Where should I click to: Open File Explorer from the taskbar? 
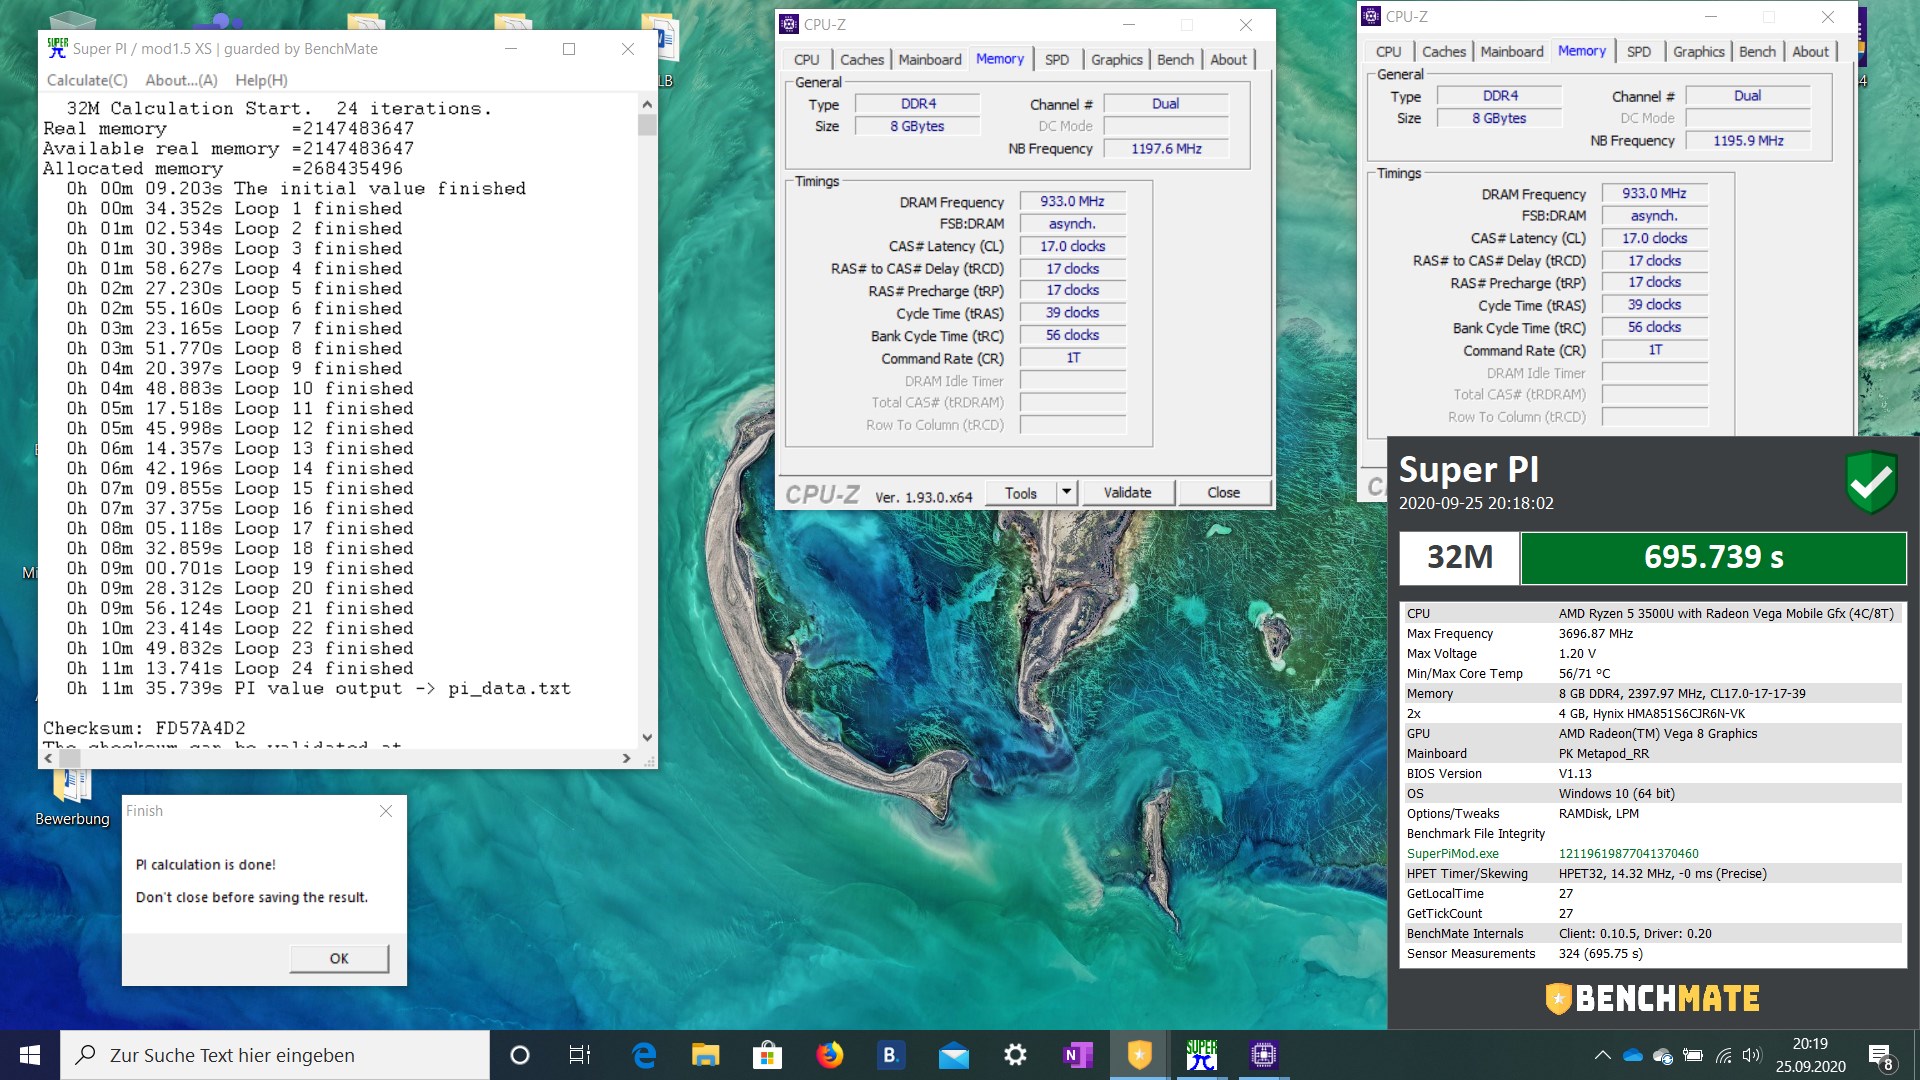[x=705, y=1055]
